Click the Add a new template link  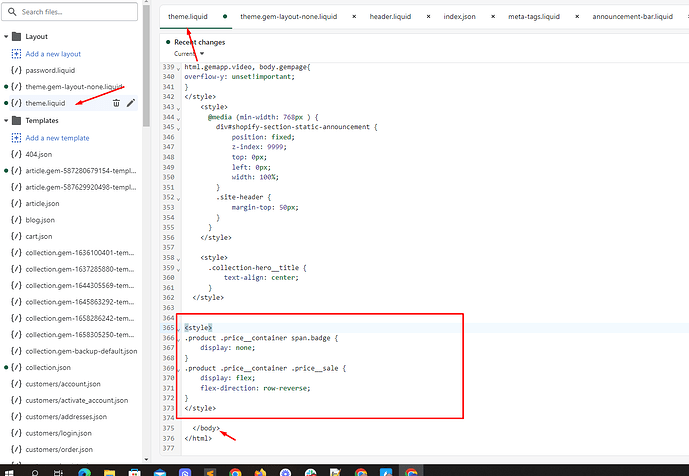coord(65,137)
